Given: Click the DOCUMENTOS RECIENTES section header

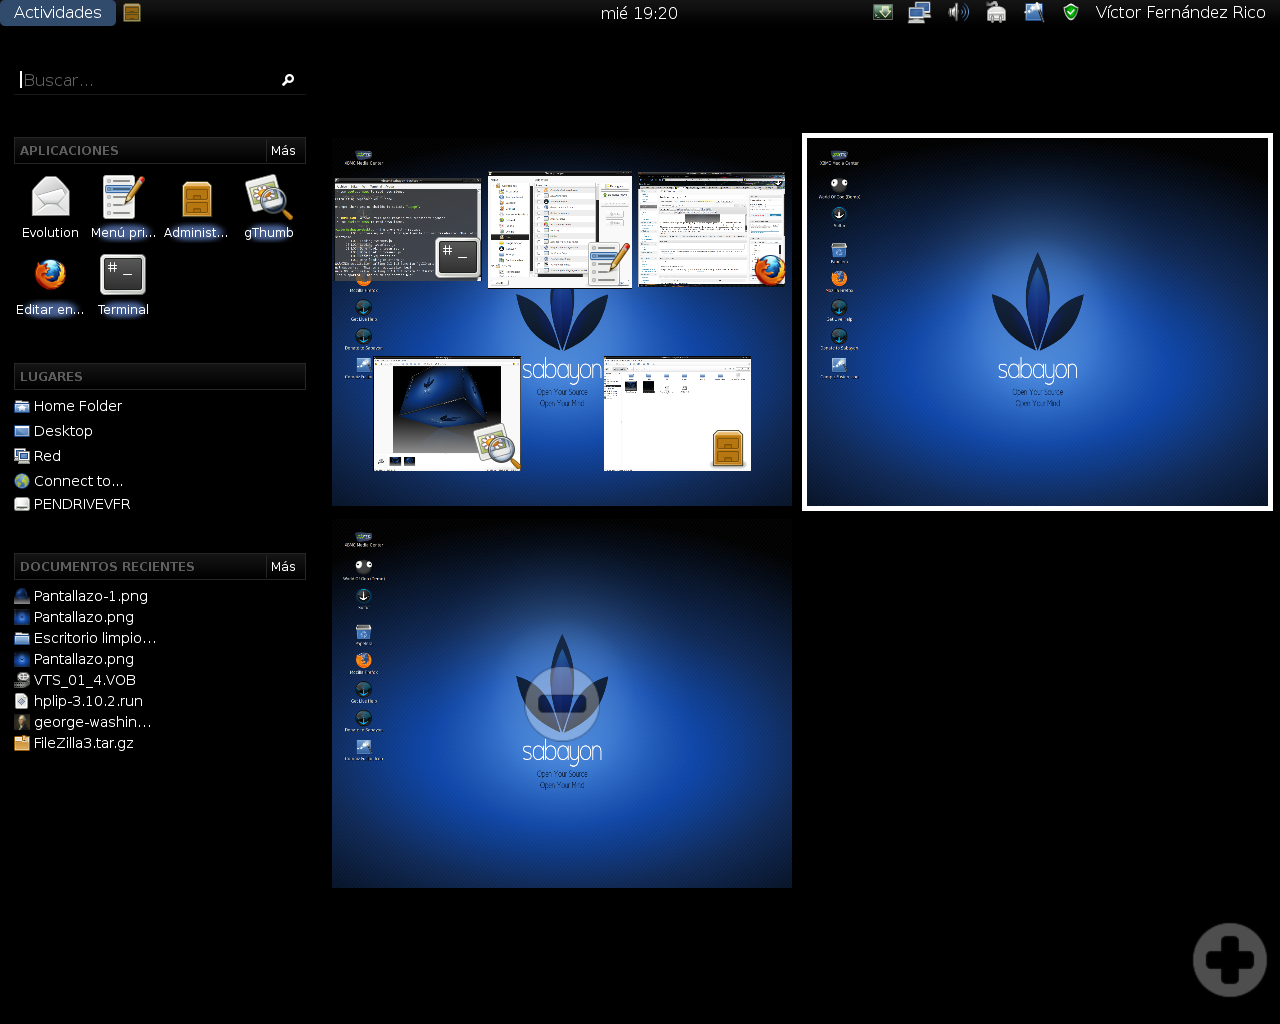Looking at the screenshot, I should tap(140, 567).
